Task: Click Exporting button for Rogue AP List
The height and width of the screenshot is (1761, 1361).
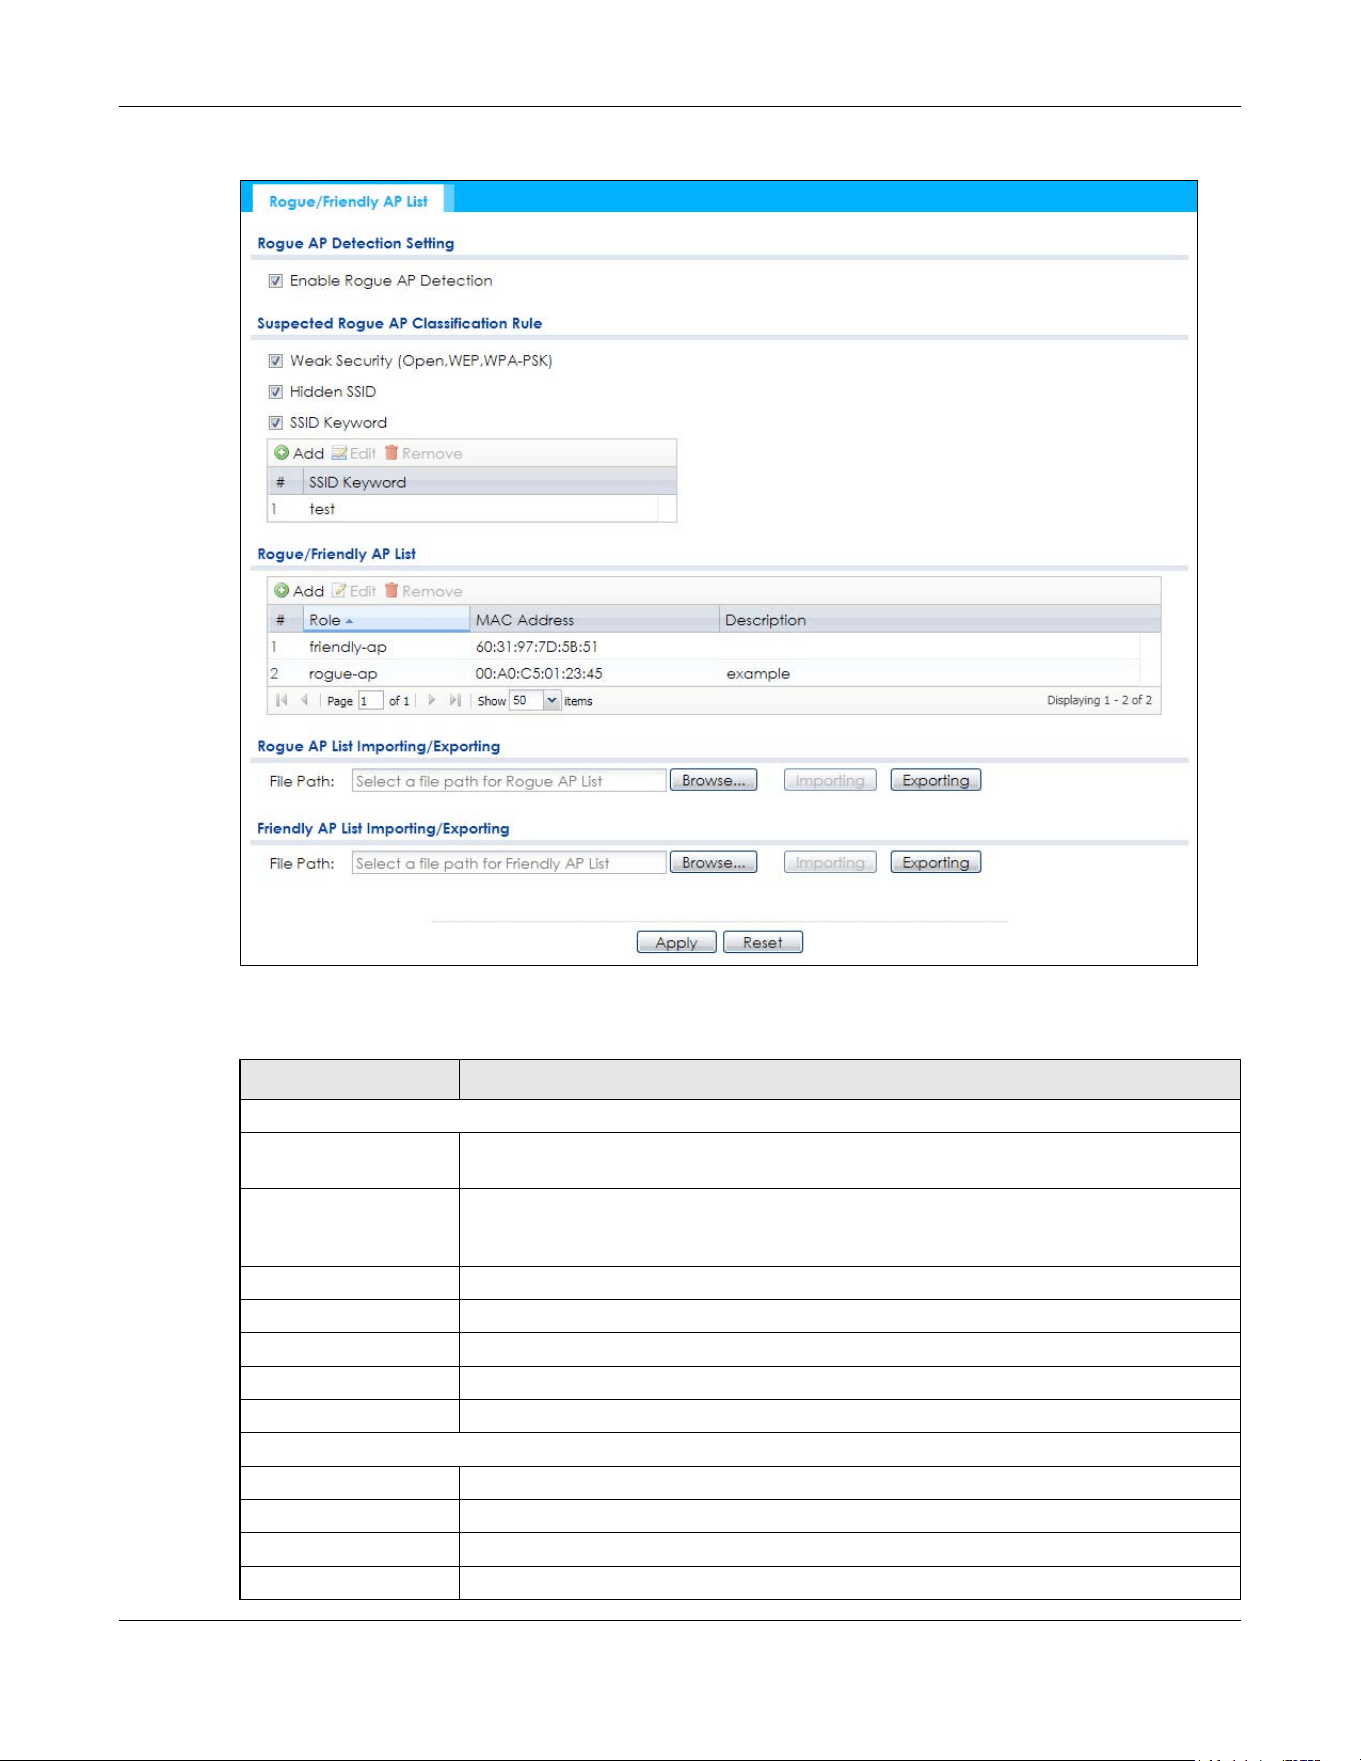Action: [935, 780]
